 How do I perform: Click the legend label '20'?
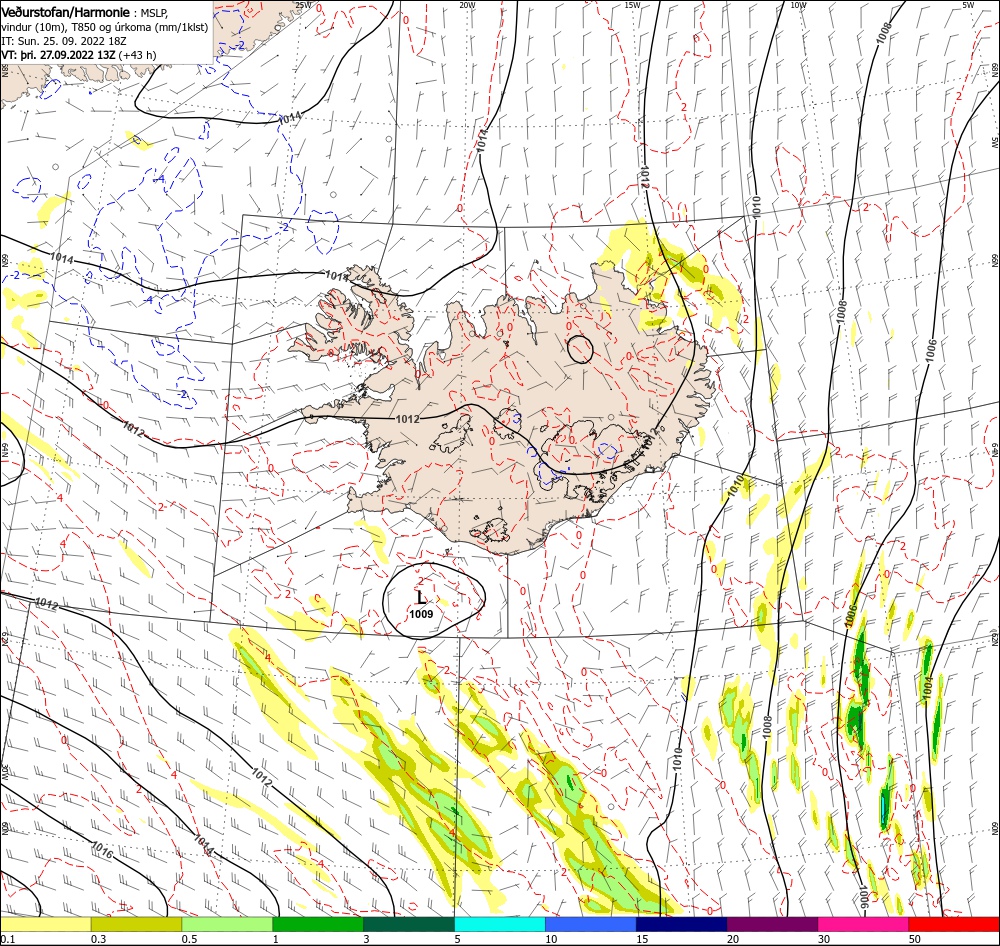tap(733, 939)
